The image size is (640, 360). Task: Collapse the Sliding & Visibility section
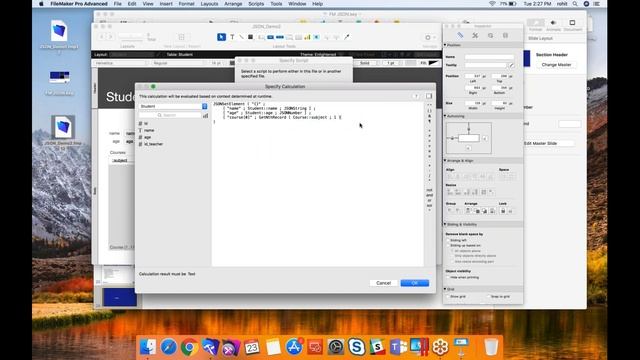[445, 224]
